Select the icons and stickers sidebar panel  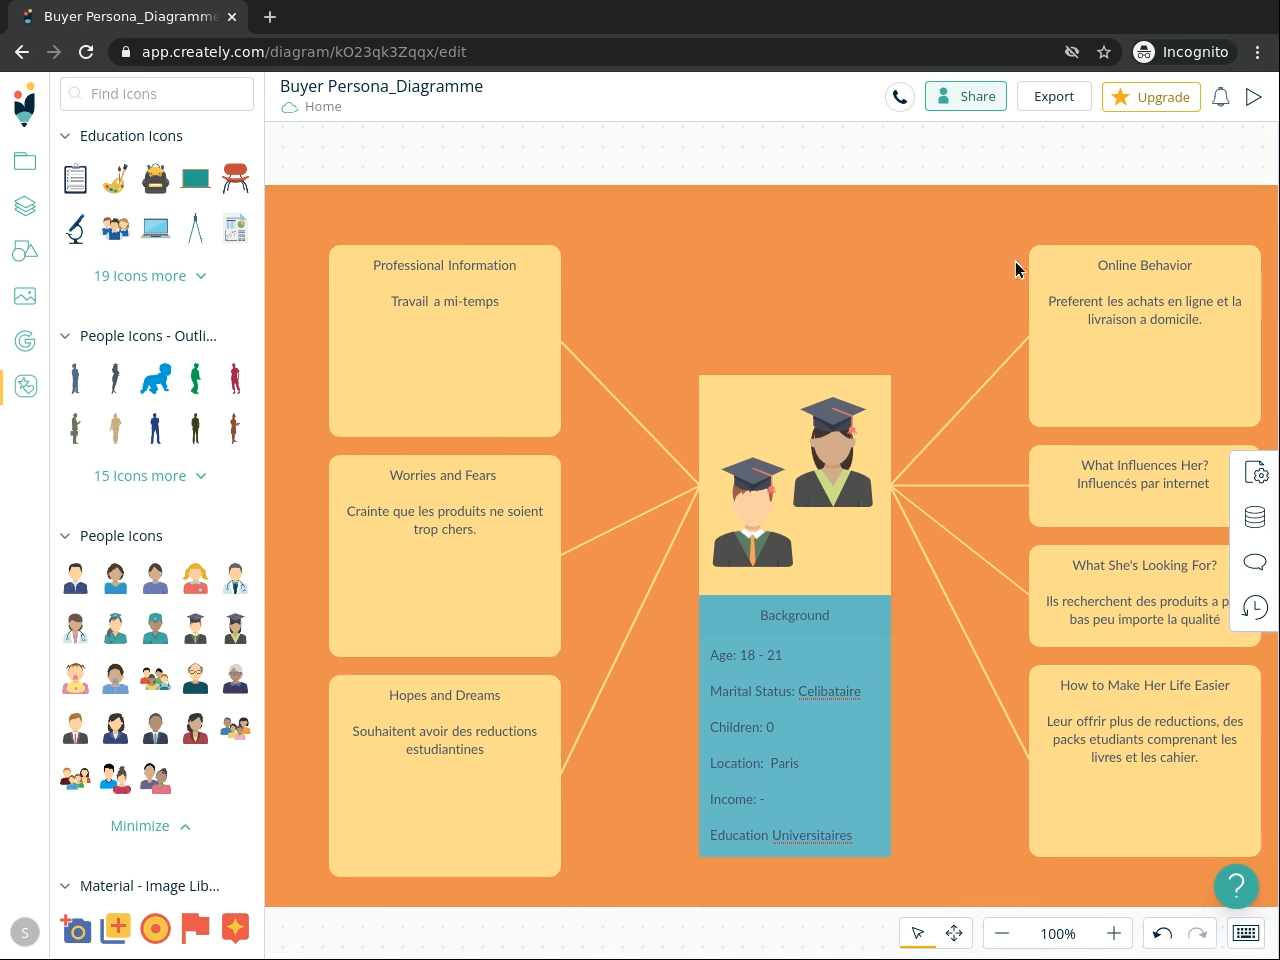coord(25,386)
